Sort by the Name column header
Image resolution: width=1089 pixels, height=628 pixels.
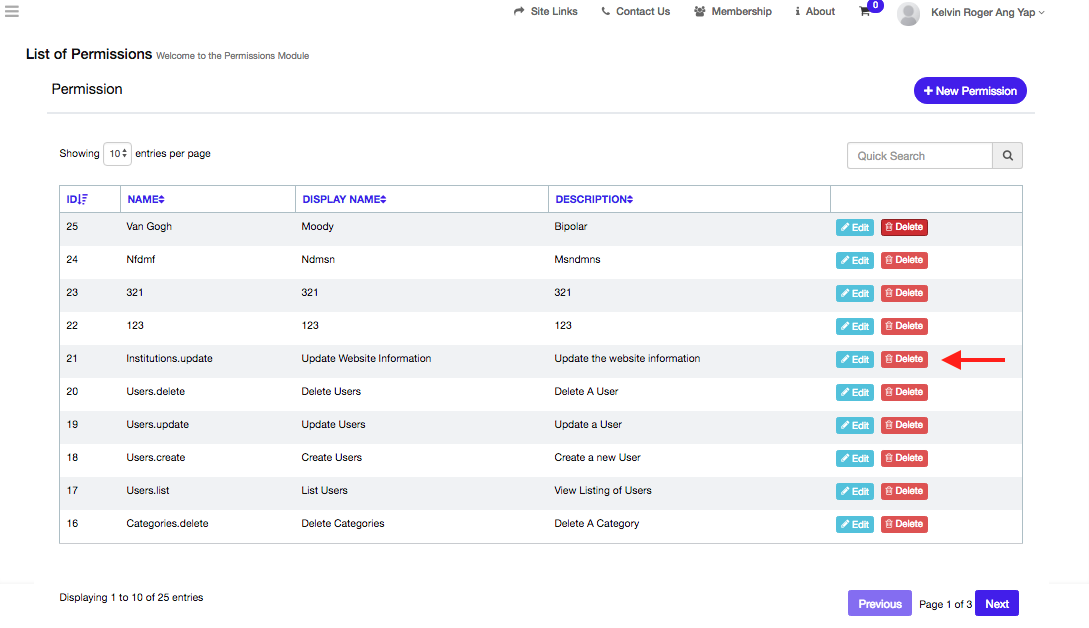coord(146,199)
